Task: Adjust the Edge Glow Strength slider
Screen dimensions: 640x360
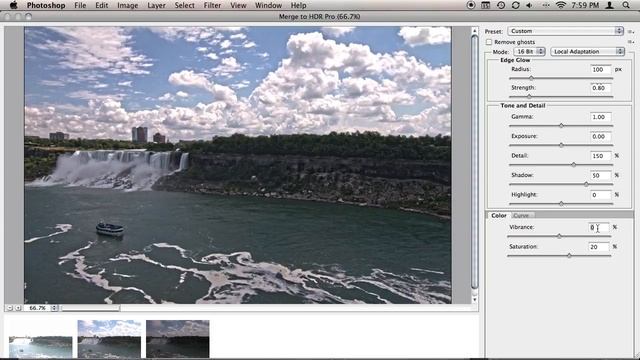Action: [x=529, y=97]
